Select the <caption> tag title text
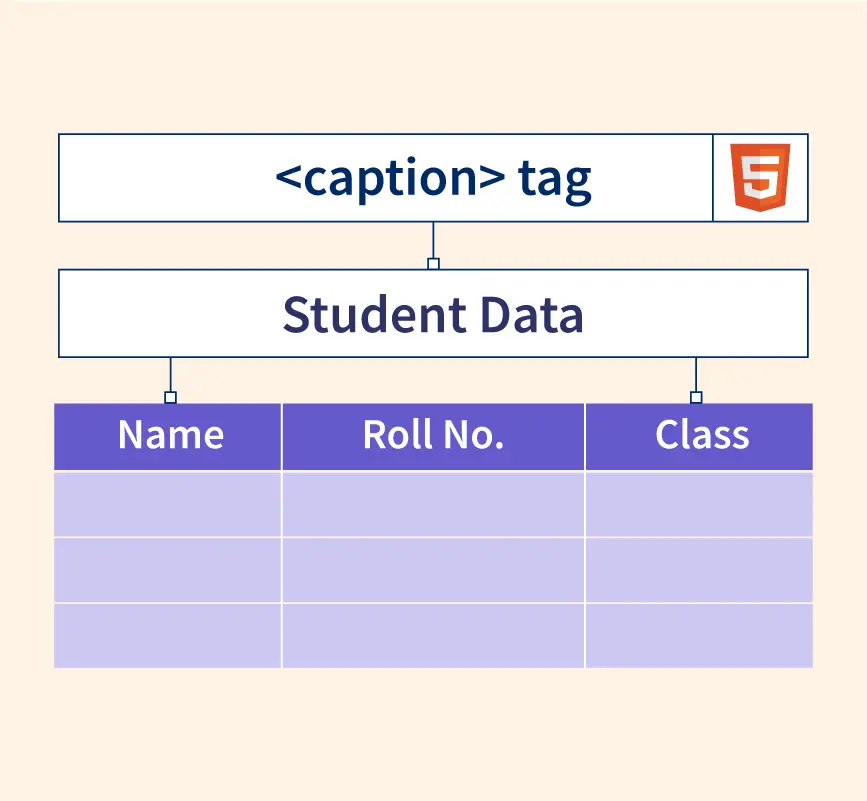This screenshot has width=867, height=801. pos(433,178)
